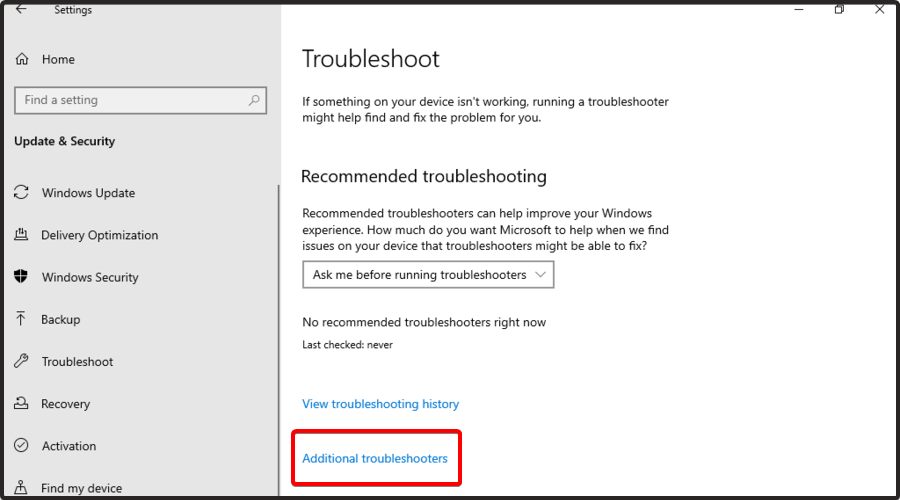Click the Windows Update refresh icon
The width and height of the screenshot is (900, 500).
[21, 192]
